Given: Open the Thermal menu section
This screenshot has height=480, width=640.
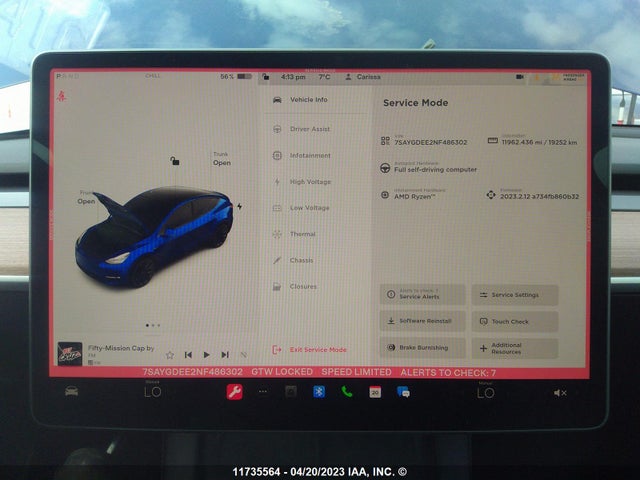Looking at the screenshot, I should [302, 234].
